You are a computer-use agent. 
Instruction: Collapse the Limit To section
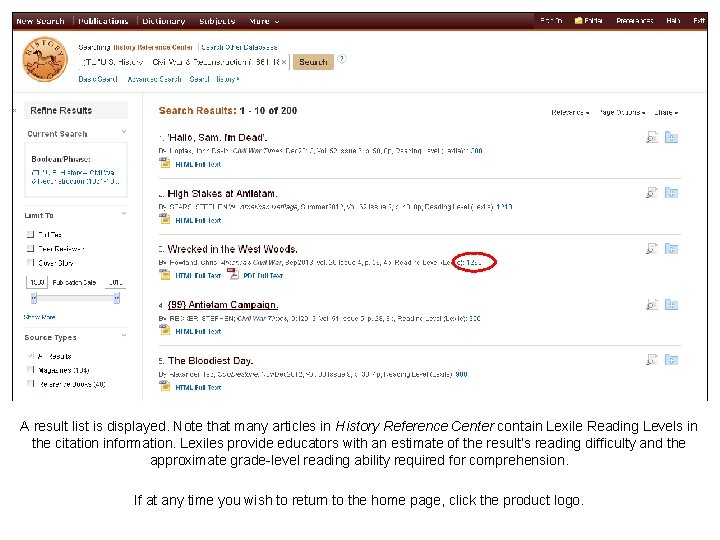pos(124,214)
